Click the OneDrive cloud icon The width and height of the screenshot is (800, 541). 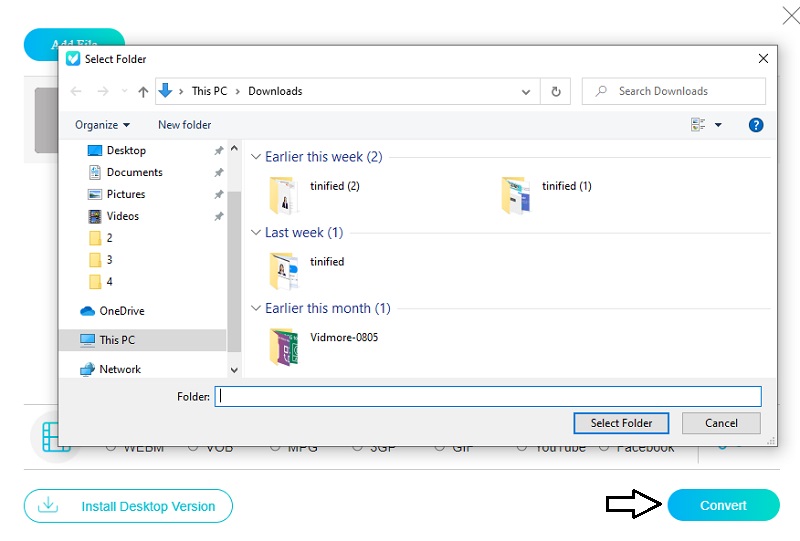pyautogui.click(x=87, y=311)
